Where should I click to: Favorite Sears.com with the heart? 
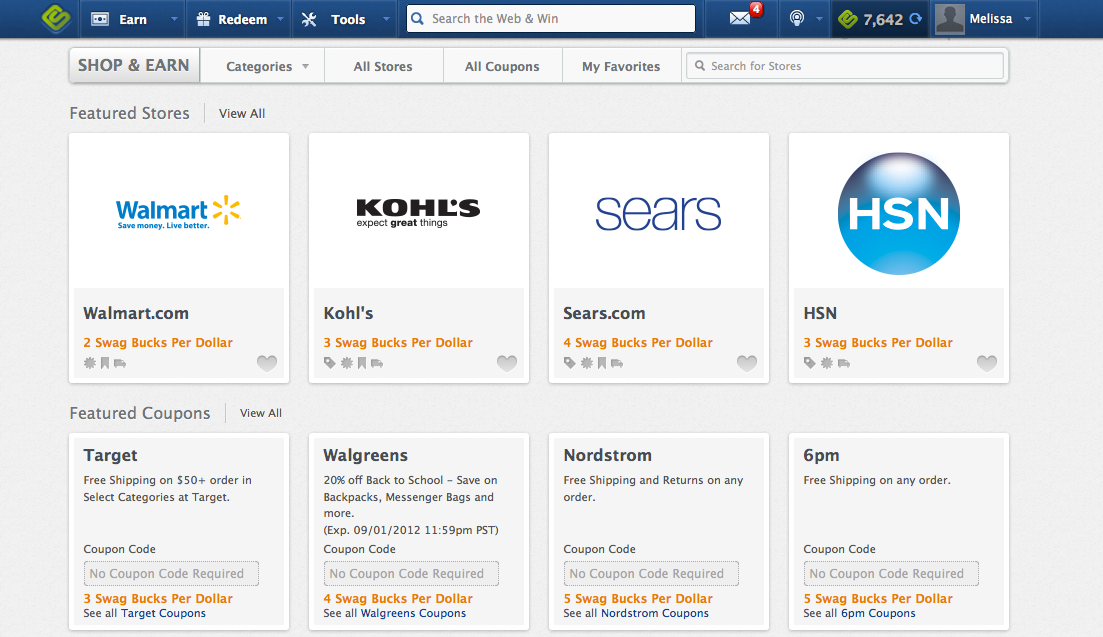coord(747,363)
